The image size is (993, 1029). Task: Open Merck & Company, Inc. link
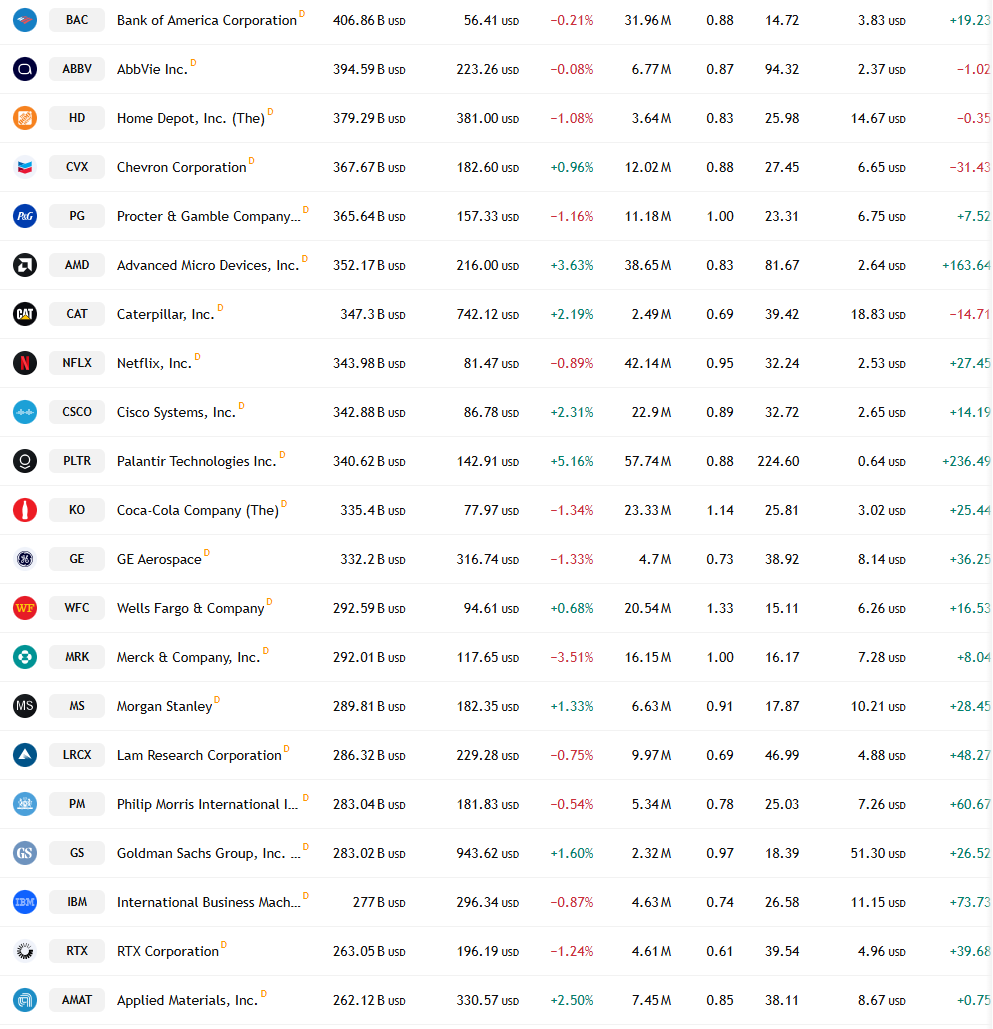pyautogui.click(x=189, y=658)
